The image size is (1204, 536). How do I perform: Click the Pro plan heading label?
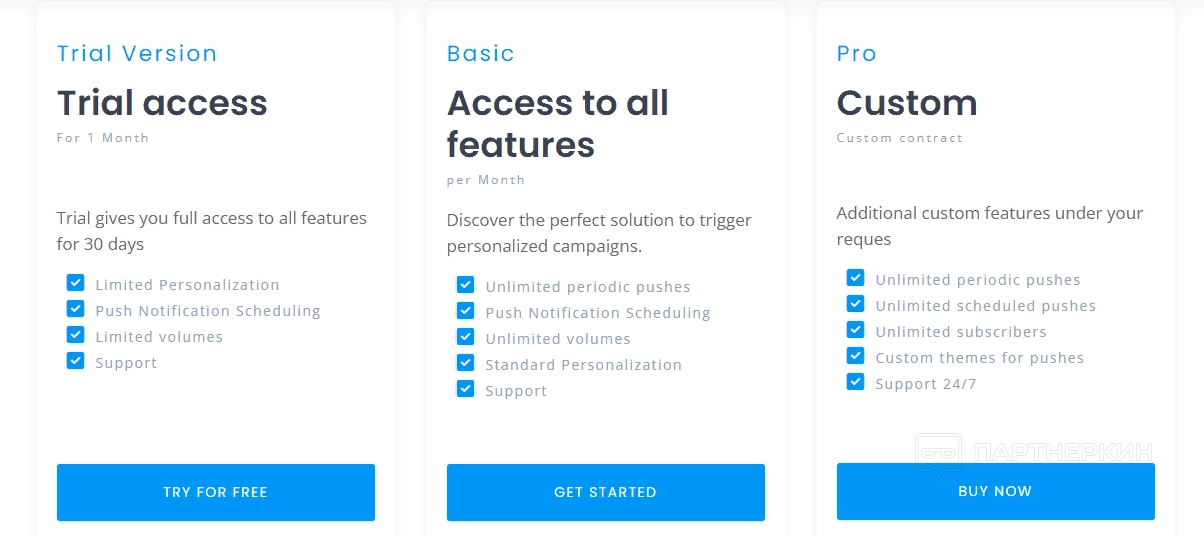[x=857, y=54]
